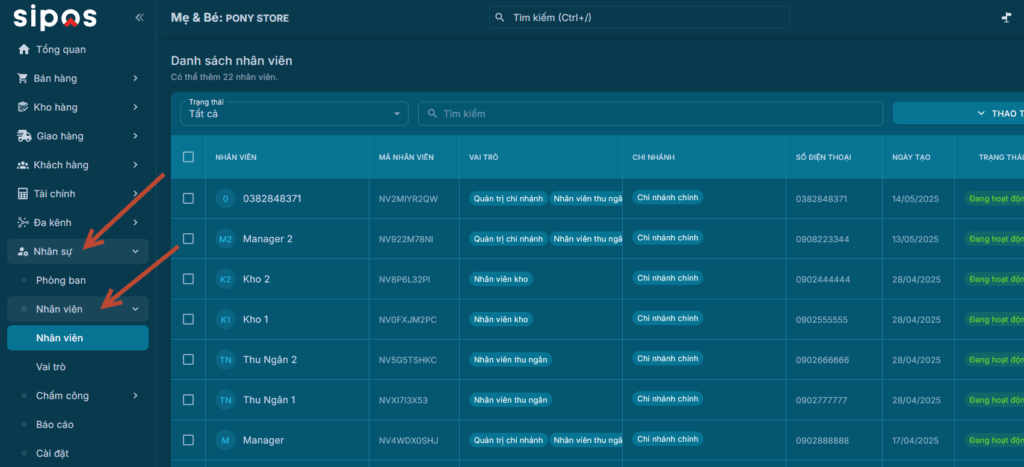Click Mẹ & Bé: PONY STORE title
This screenshot has width=1024, height=467.
(230, 18)
